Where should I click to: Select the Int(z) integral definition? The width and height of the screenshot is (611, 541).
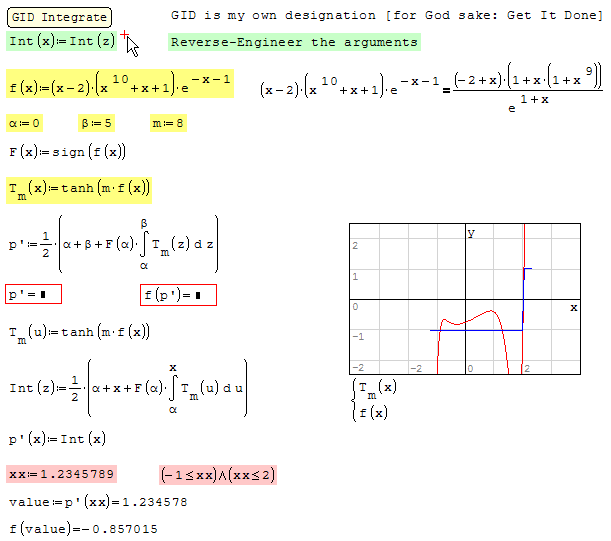tap(127, 389)
